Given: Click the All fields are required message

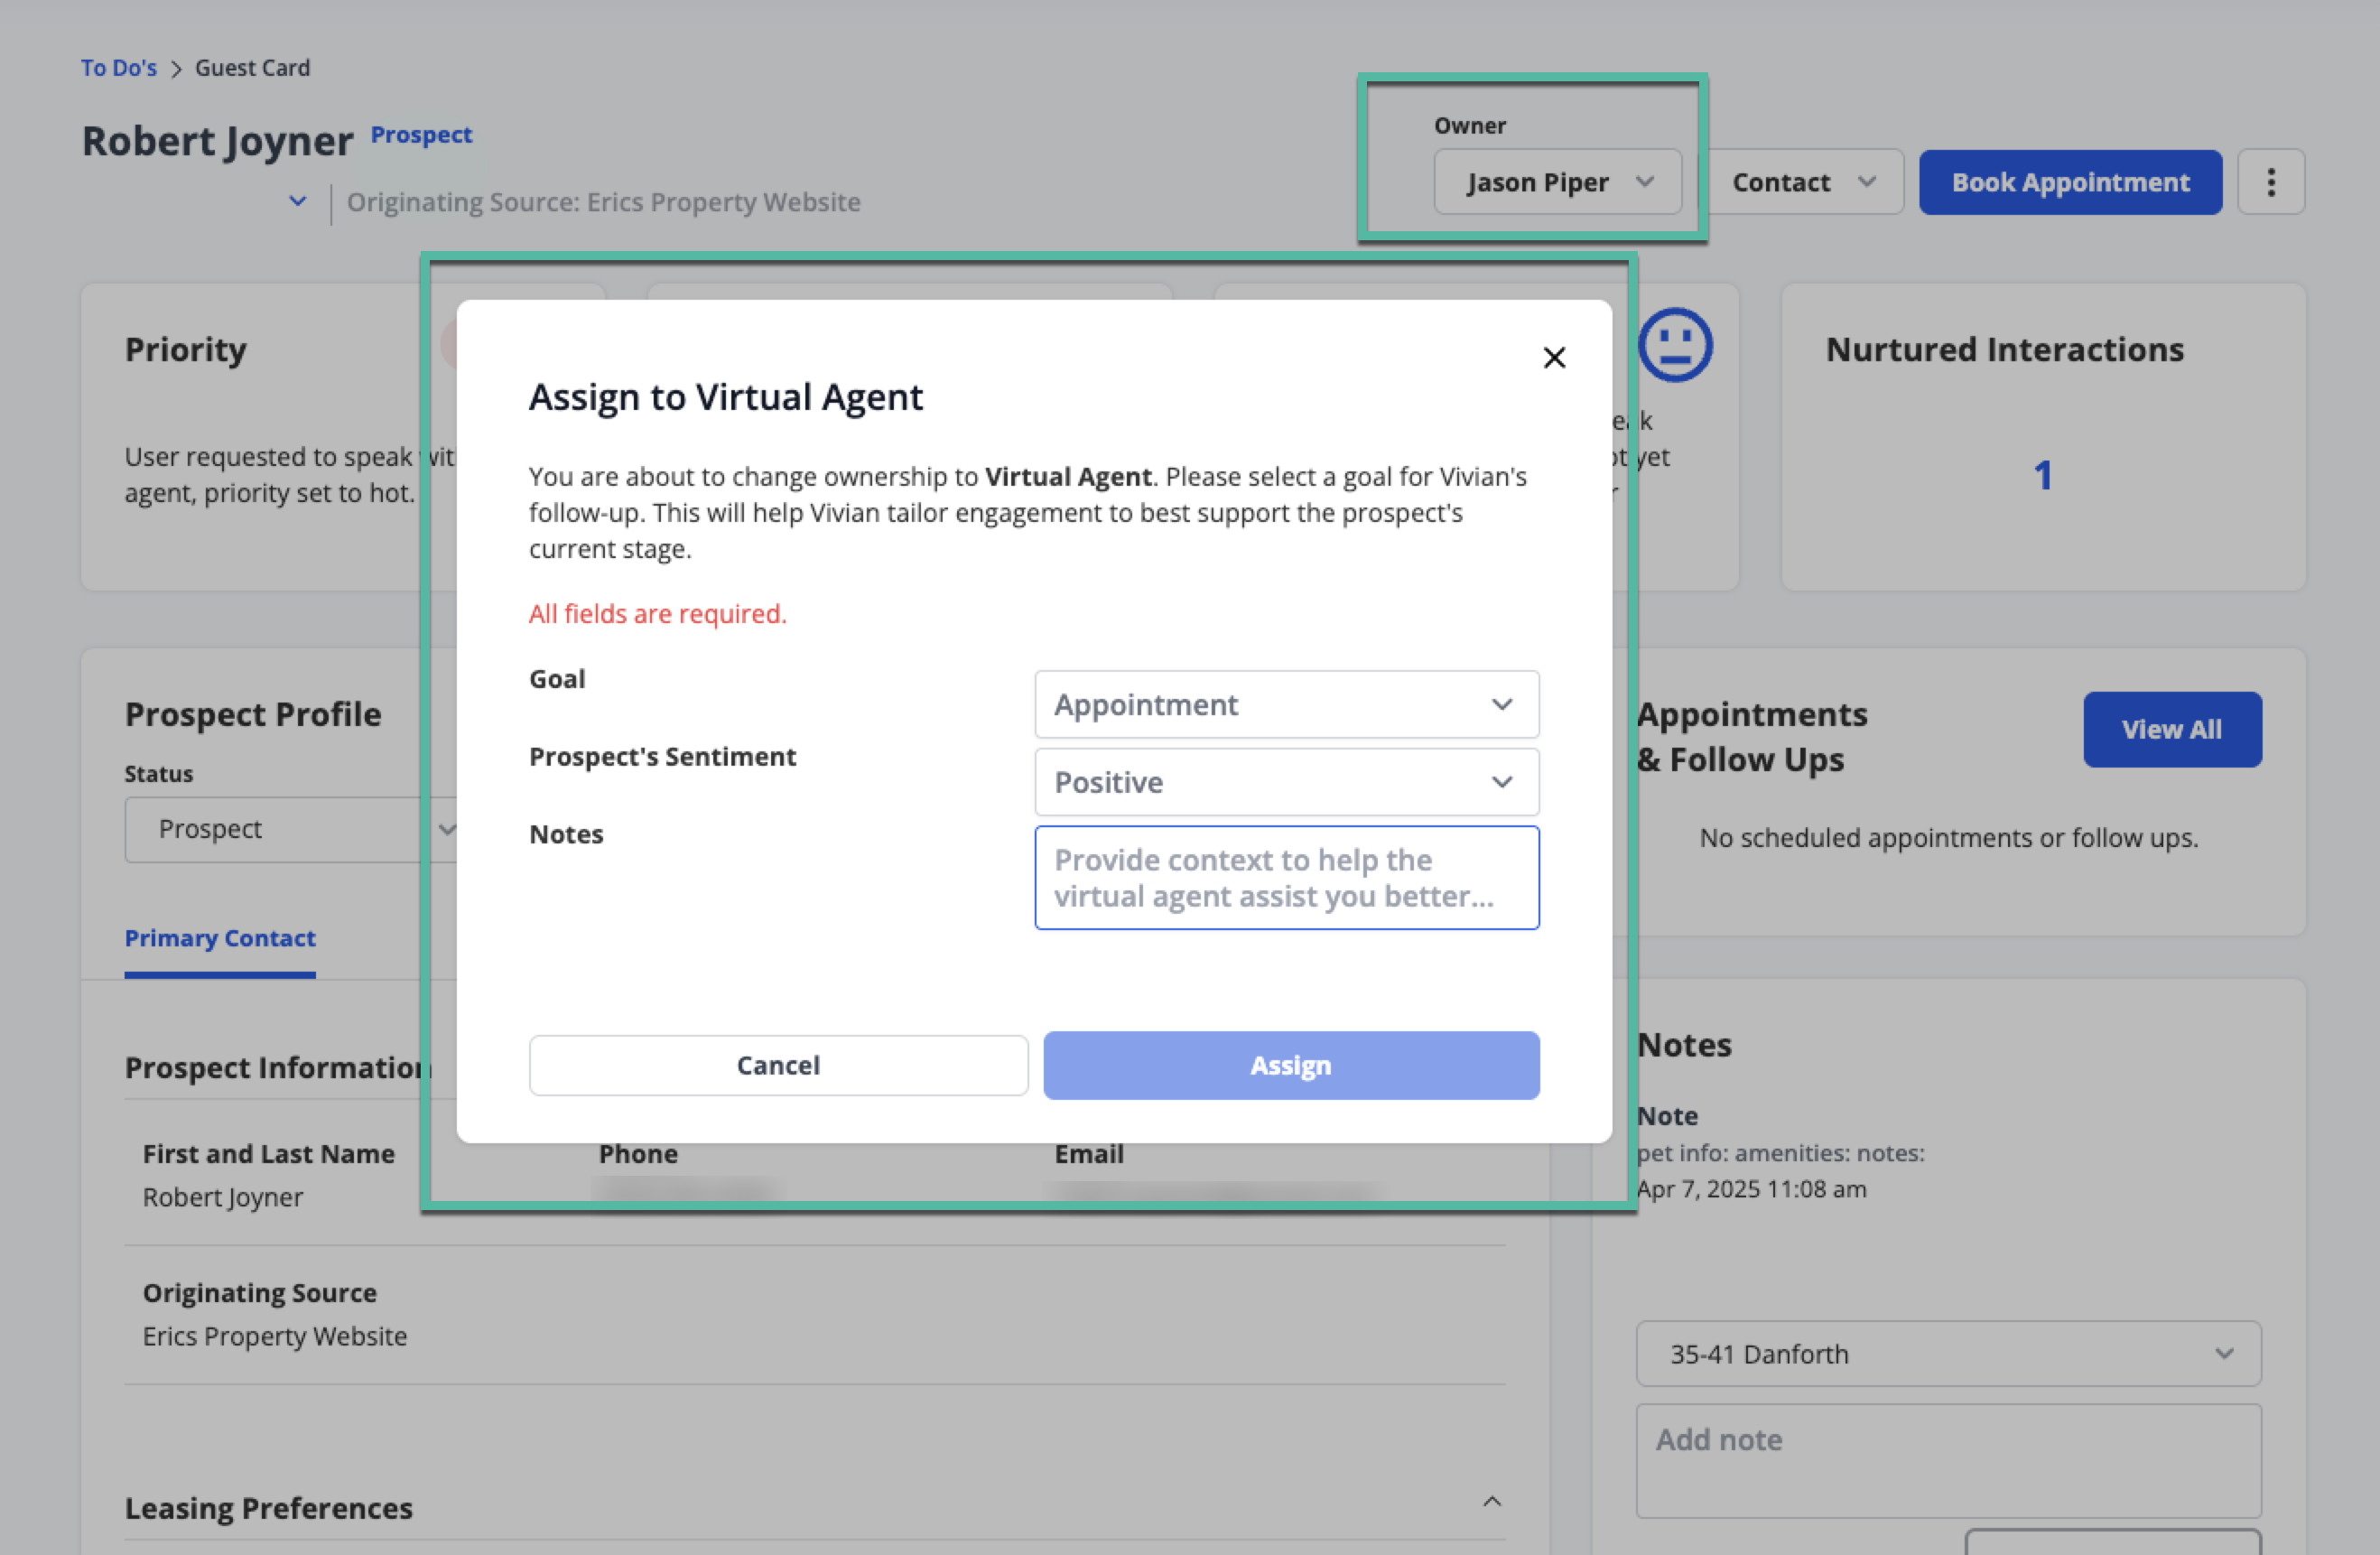Looking at the screenshot, I should tap(657, 614).
